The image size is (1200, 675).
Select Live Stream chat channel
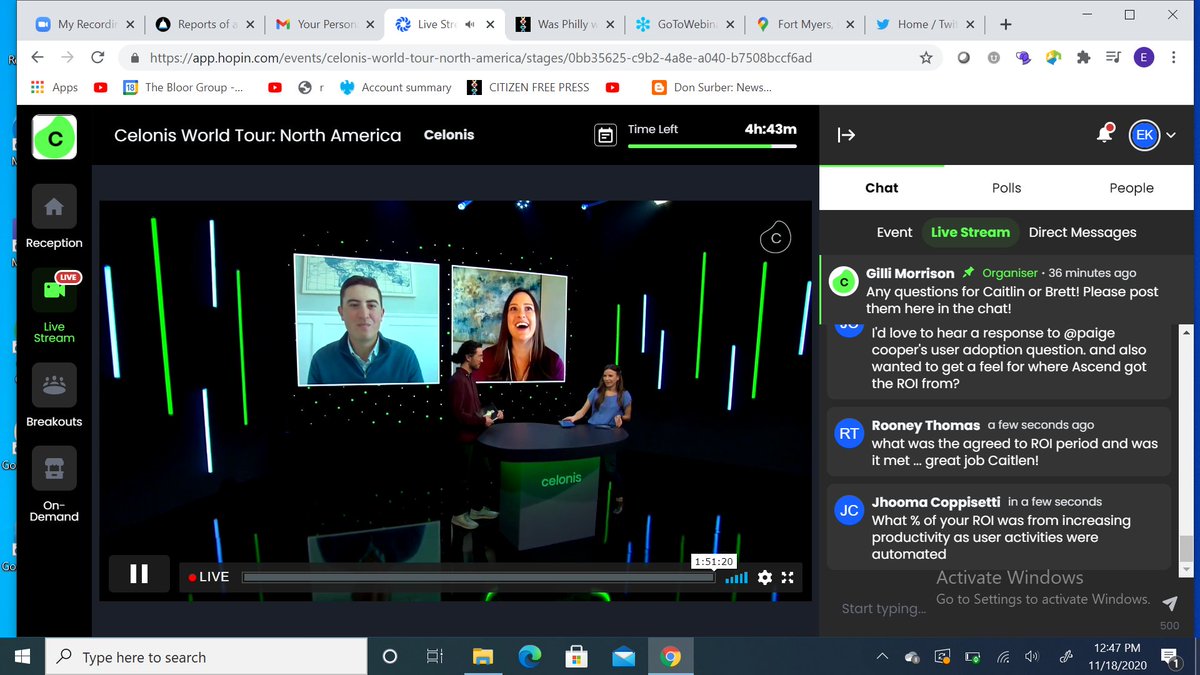click(x=970, y=232)
